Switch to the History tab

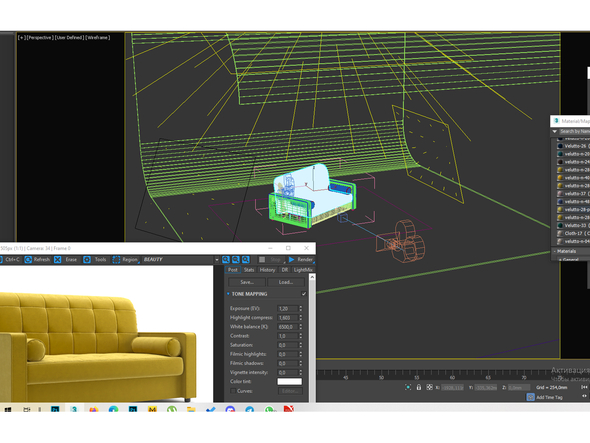pos(267,270)
